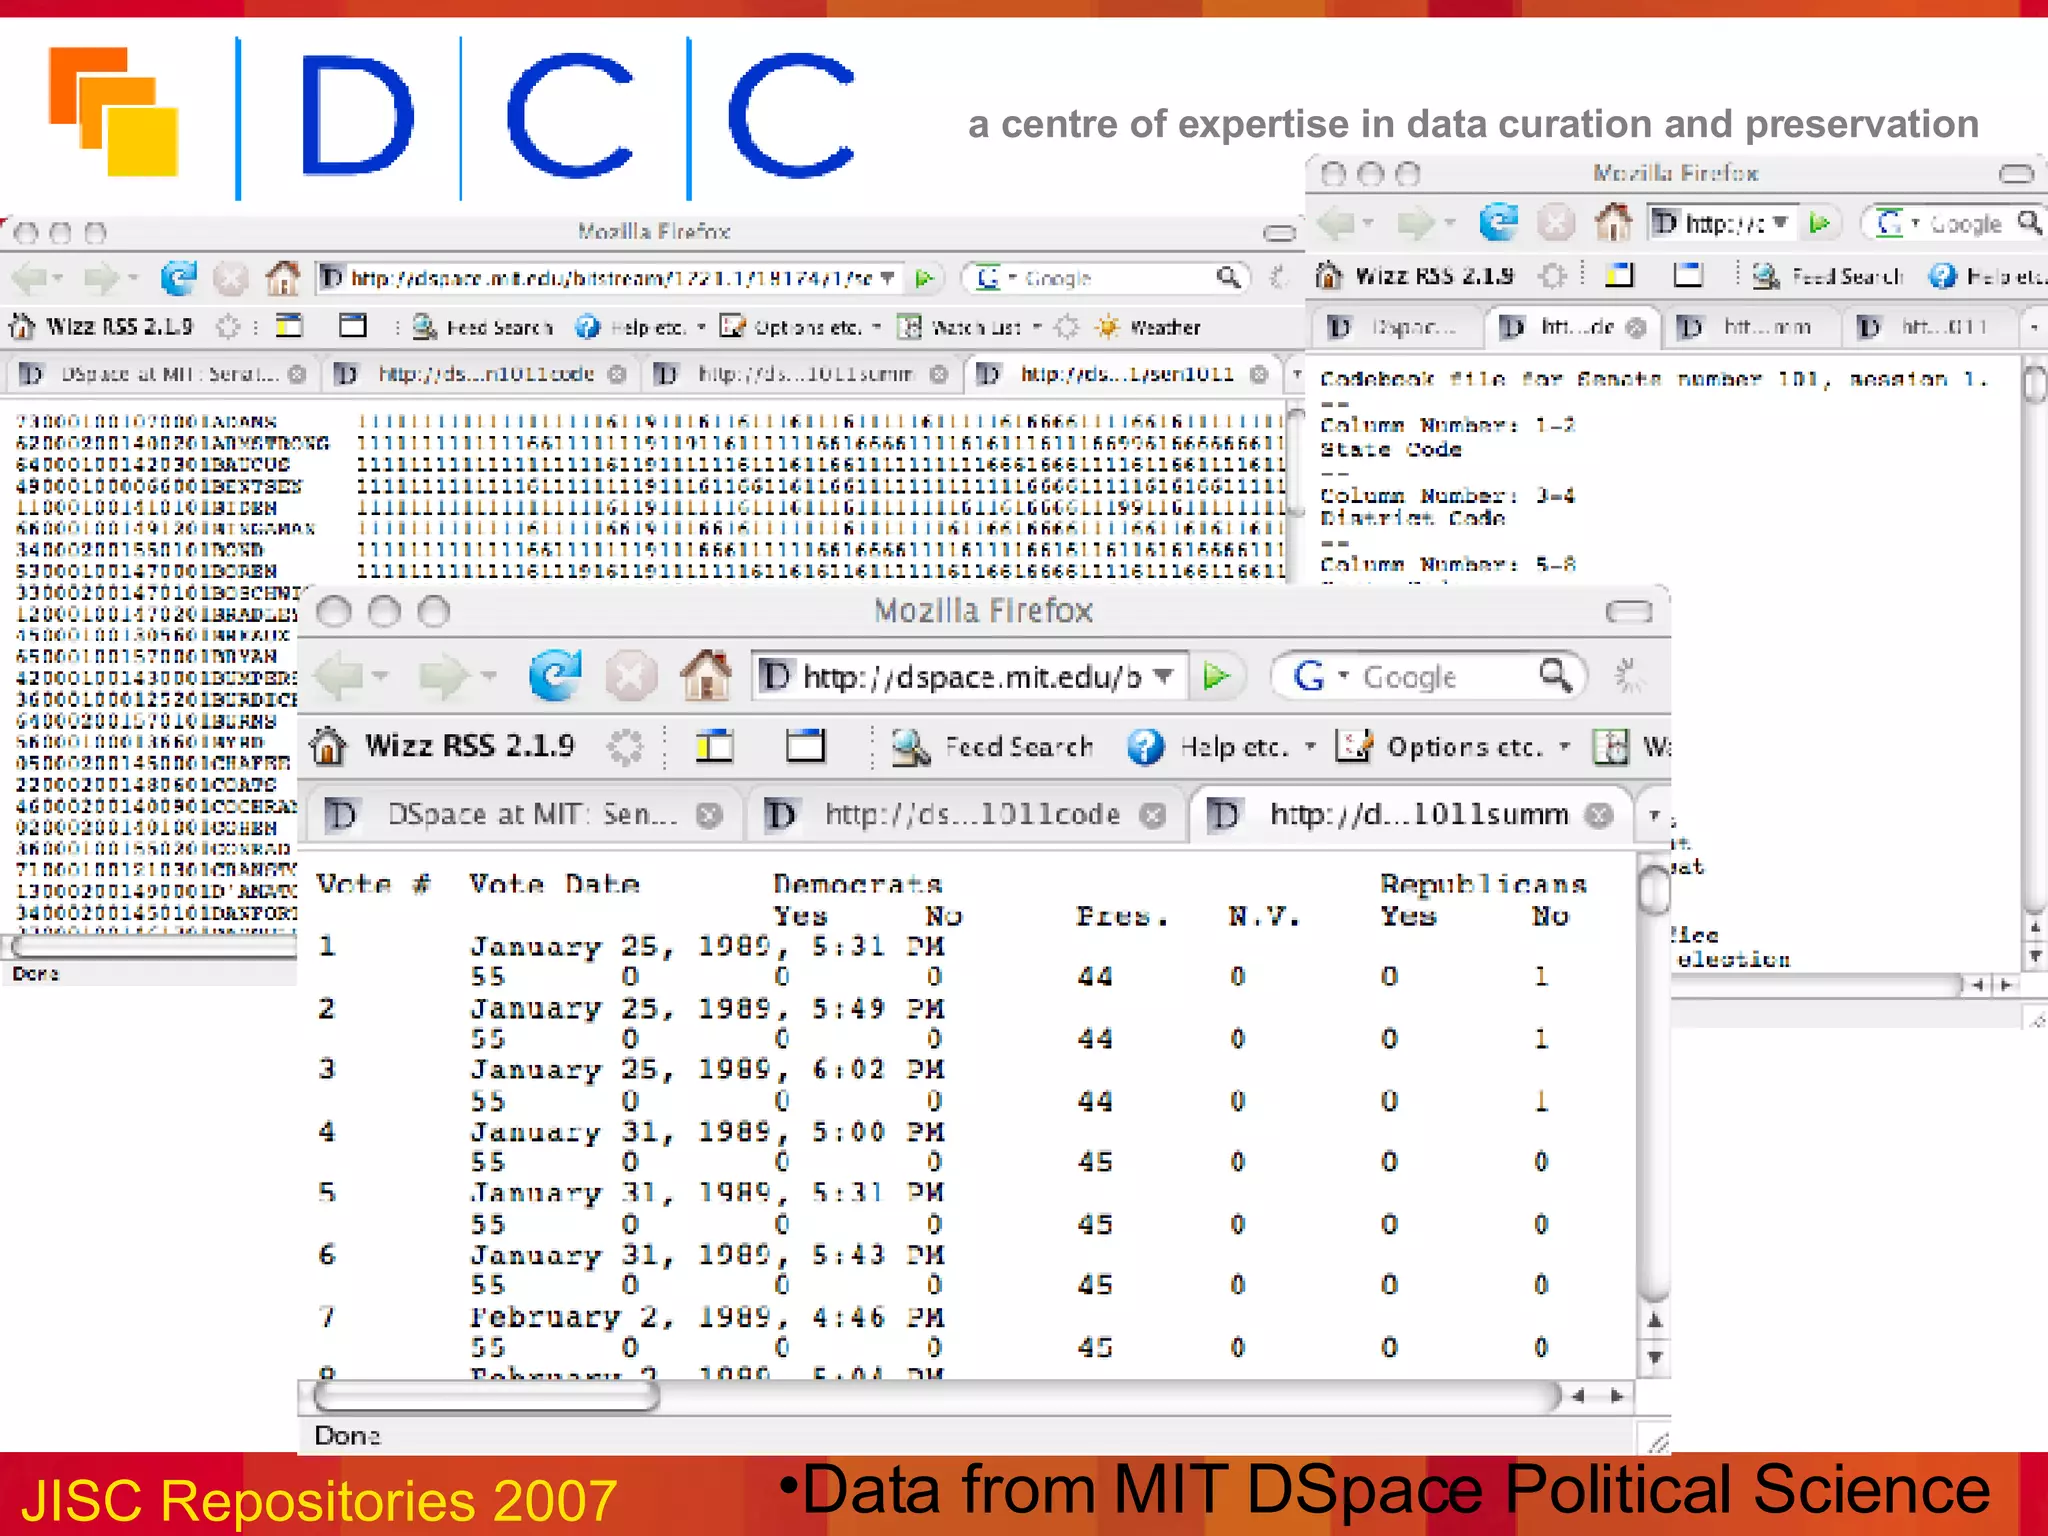Click Stop icon in front Firefox window
The width and height of the screenshot is (2048, 1536).
coord(630,677)
